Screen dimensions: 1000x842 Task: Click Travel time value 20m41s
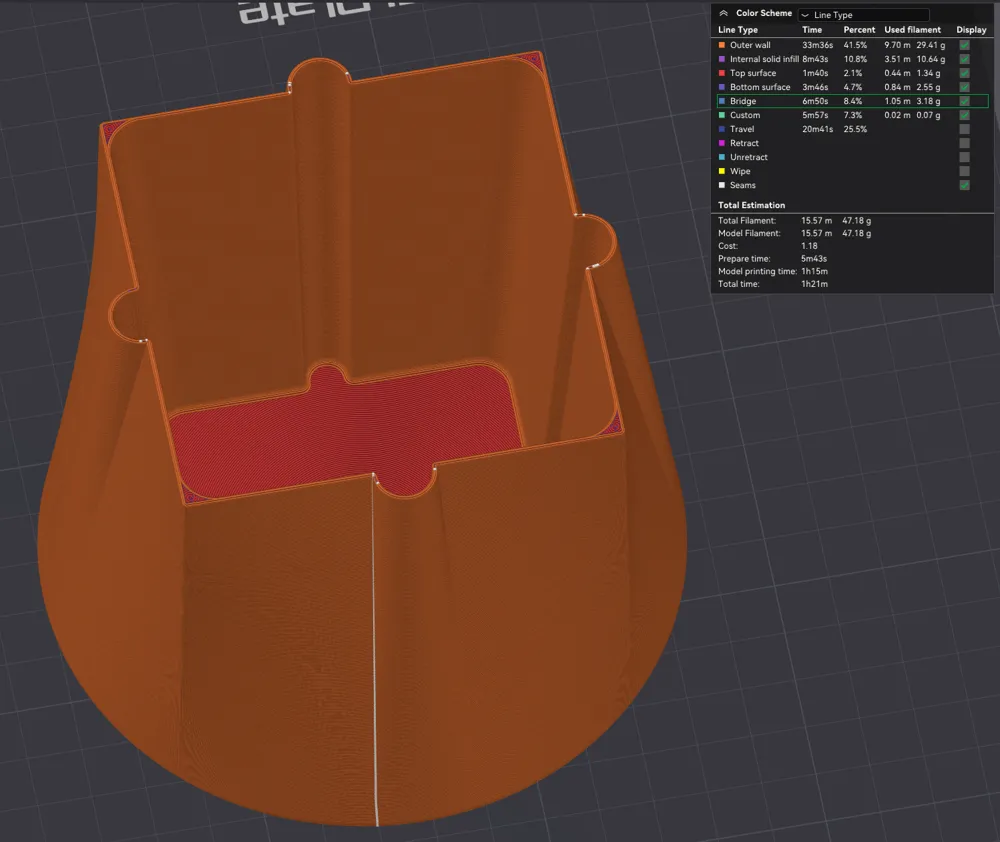coord(818,129)
